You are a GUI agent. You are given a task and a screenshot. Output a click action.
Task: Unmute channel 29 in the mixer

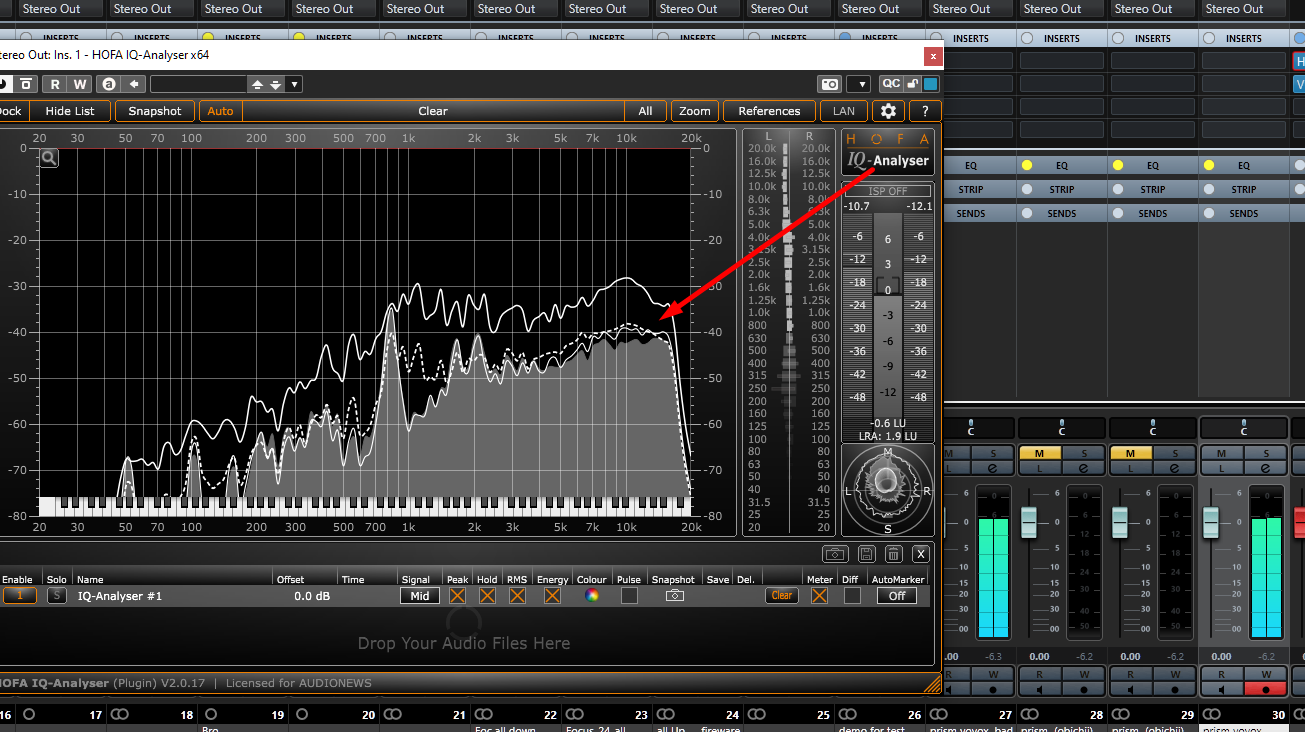coord(1131,454)
